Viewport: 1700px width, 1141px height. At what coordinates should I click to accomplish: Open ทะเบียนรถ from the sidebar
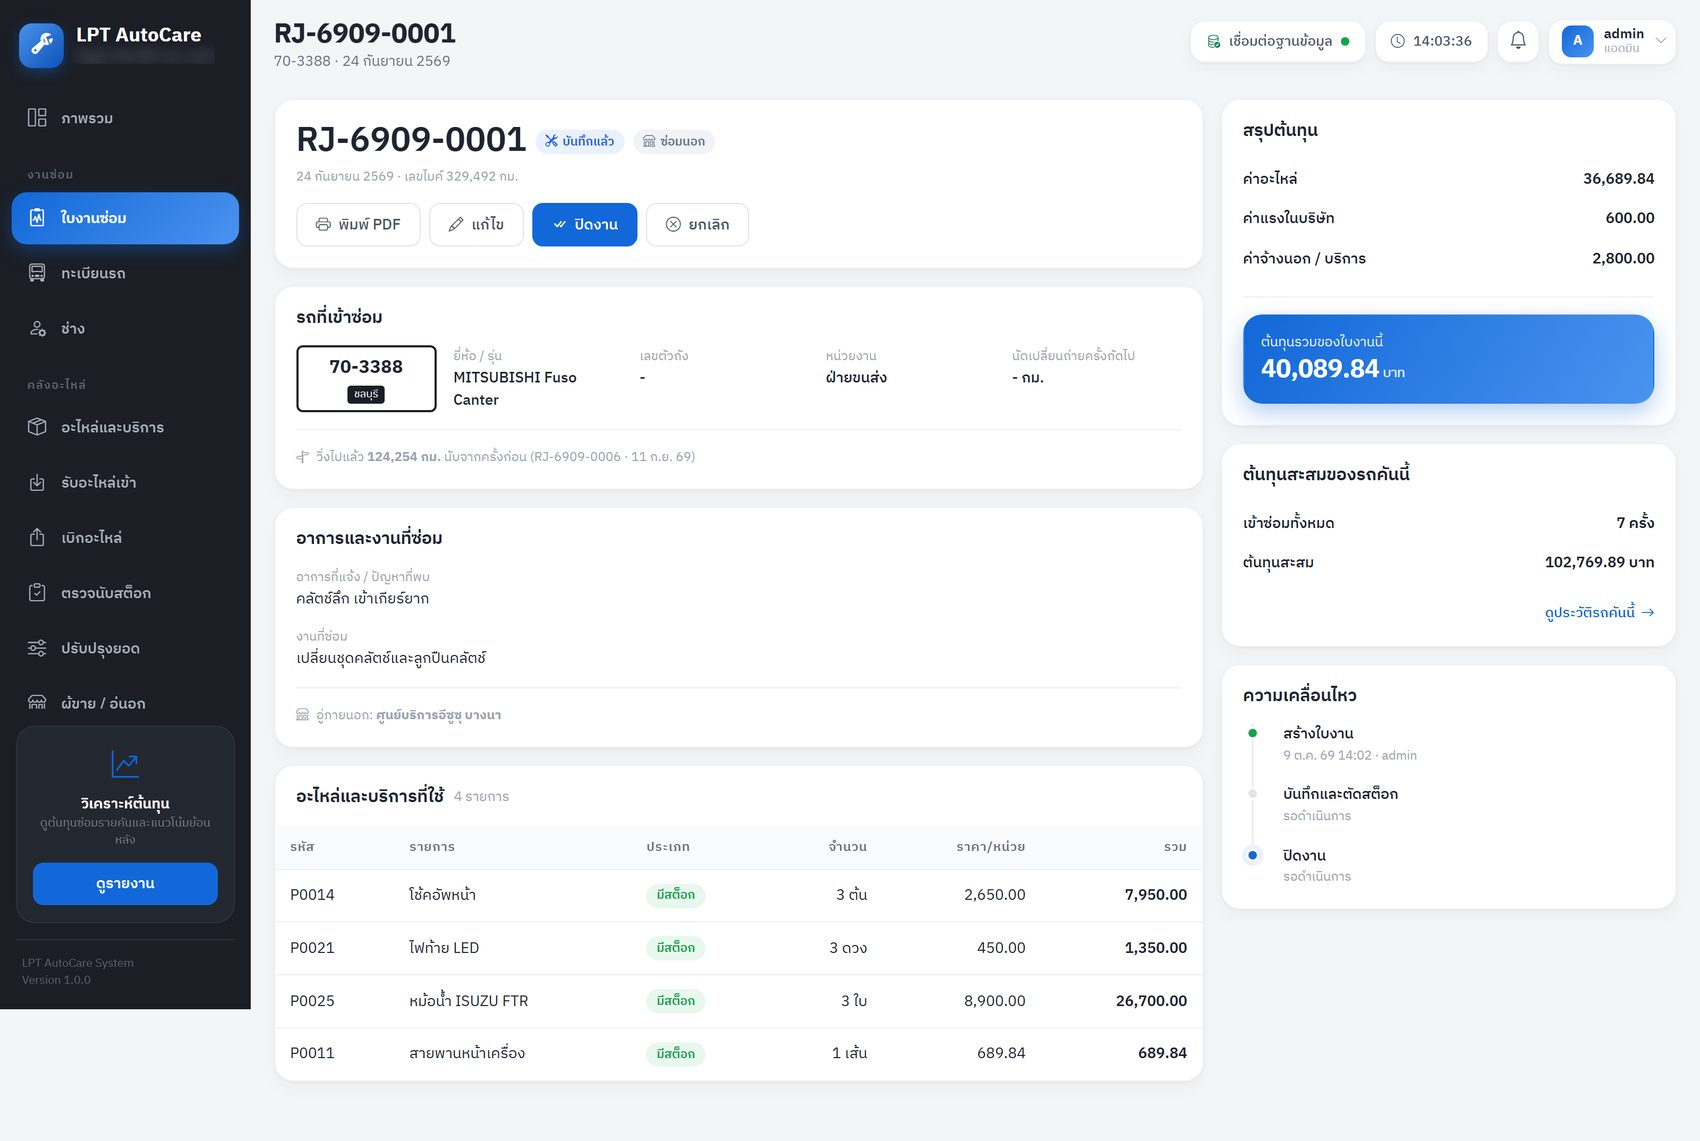coord(125,273)
